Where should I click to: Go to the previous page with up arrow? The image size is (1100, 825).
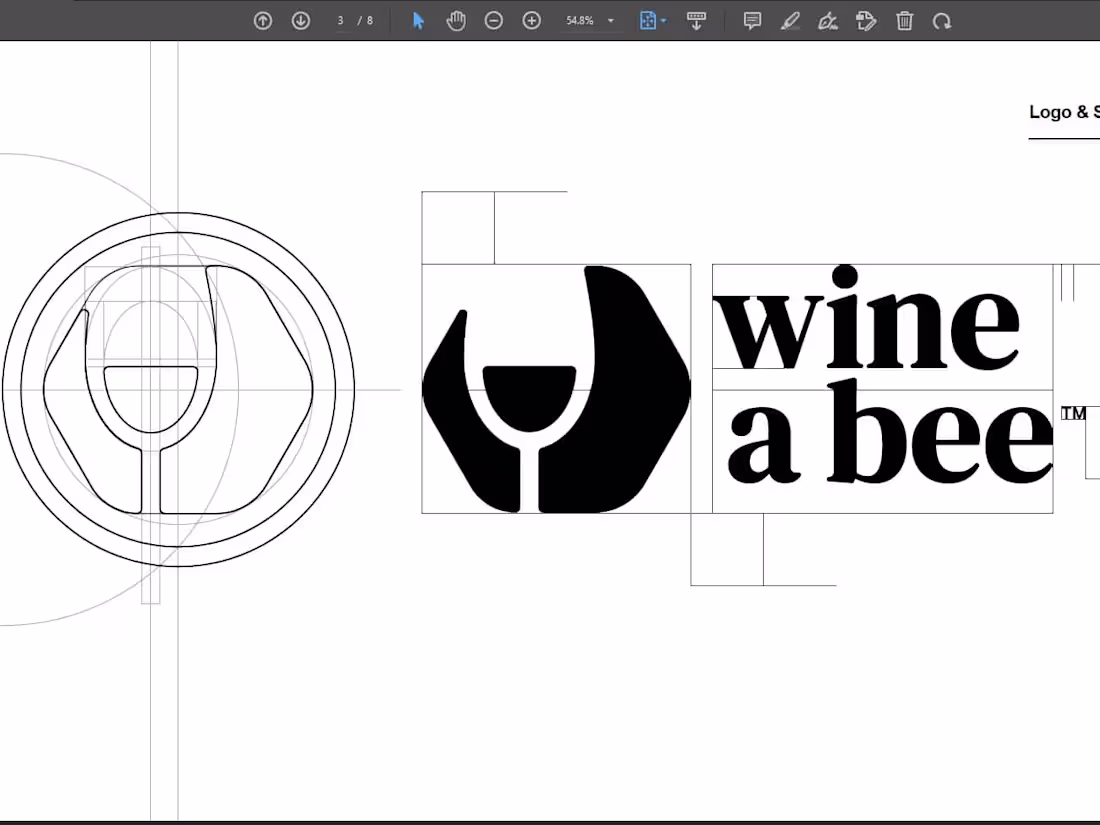[263, 20]
